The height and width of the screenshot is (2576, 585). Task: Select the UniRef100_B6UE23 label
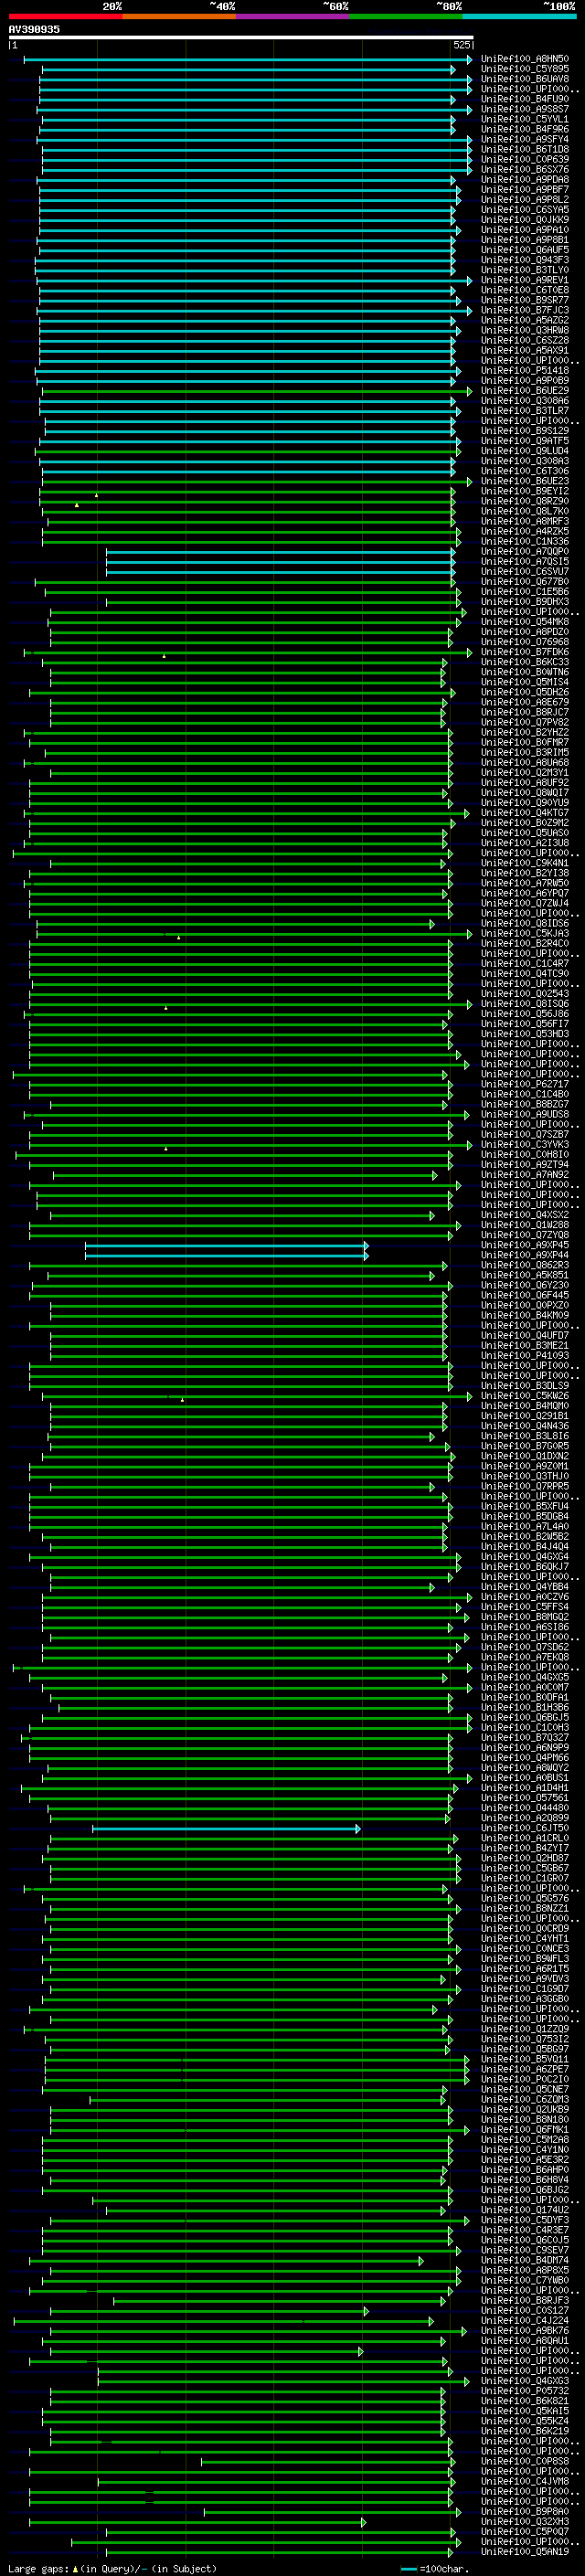click(525, 481)
